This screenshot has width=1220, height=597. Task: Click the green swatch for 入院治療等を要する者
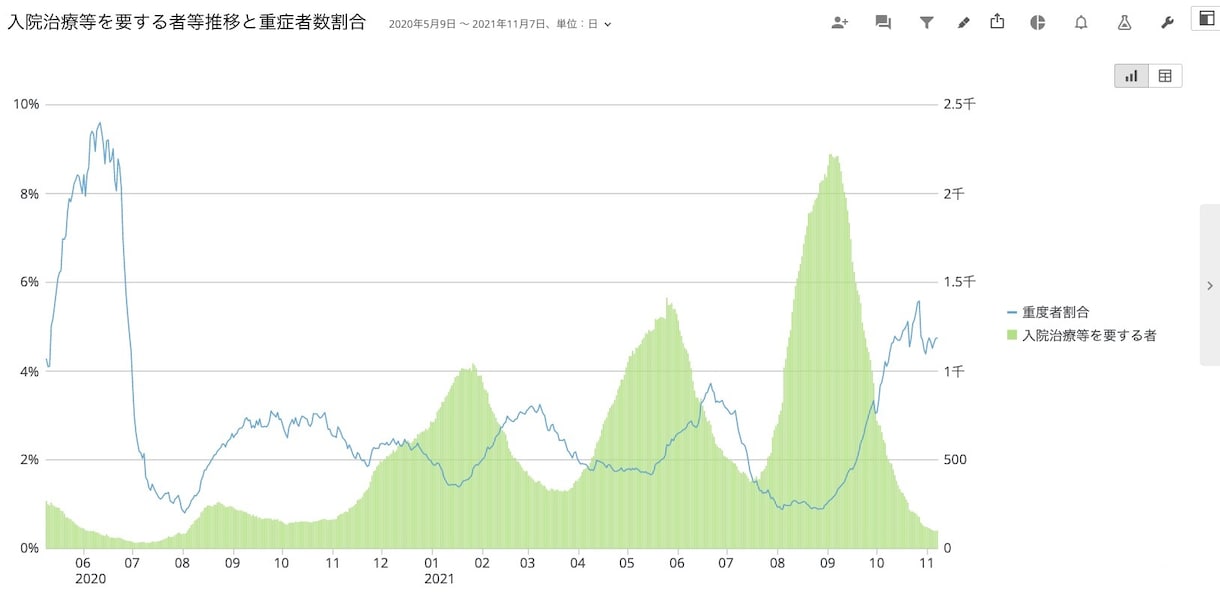[1012, 336]
